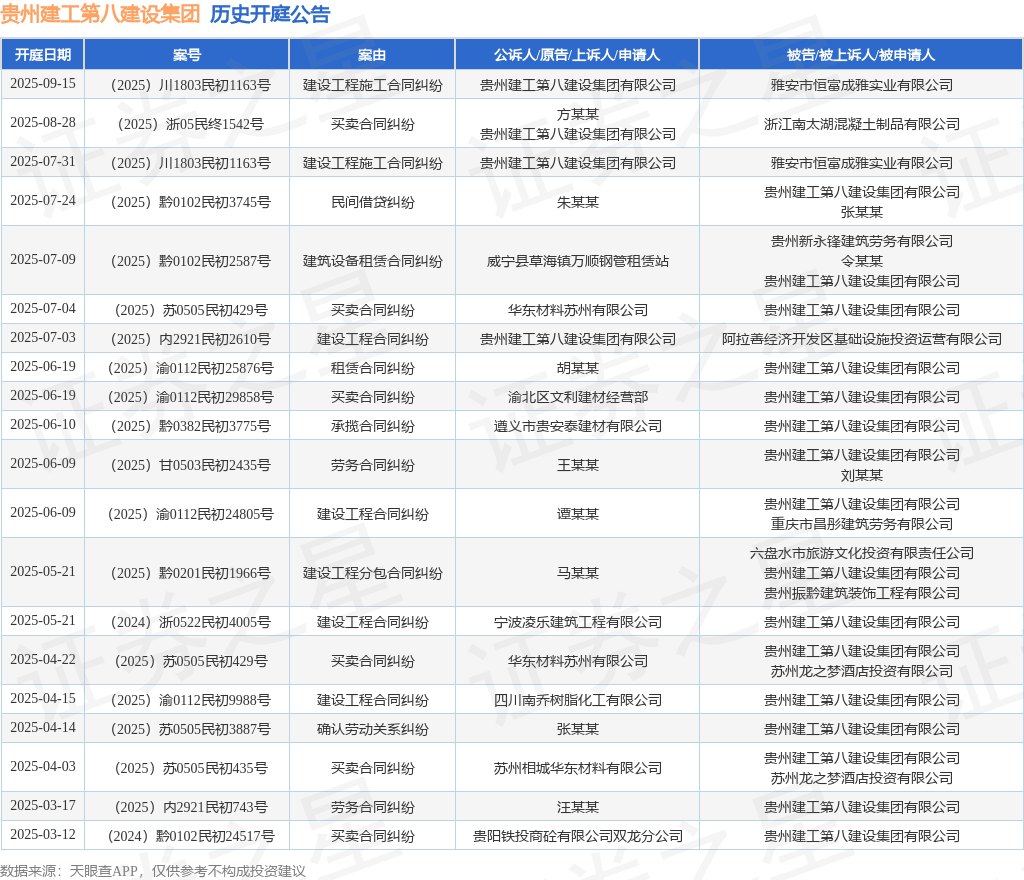Select plaintiff 苏州相城华东材料有限公司
Screen dimensions: 1024x880
tap(577, 768)
